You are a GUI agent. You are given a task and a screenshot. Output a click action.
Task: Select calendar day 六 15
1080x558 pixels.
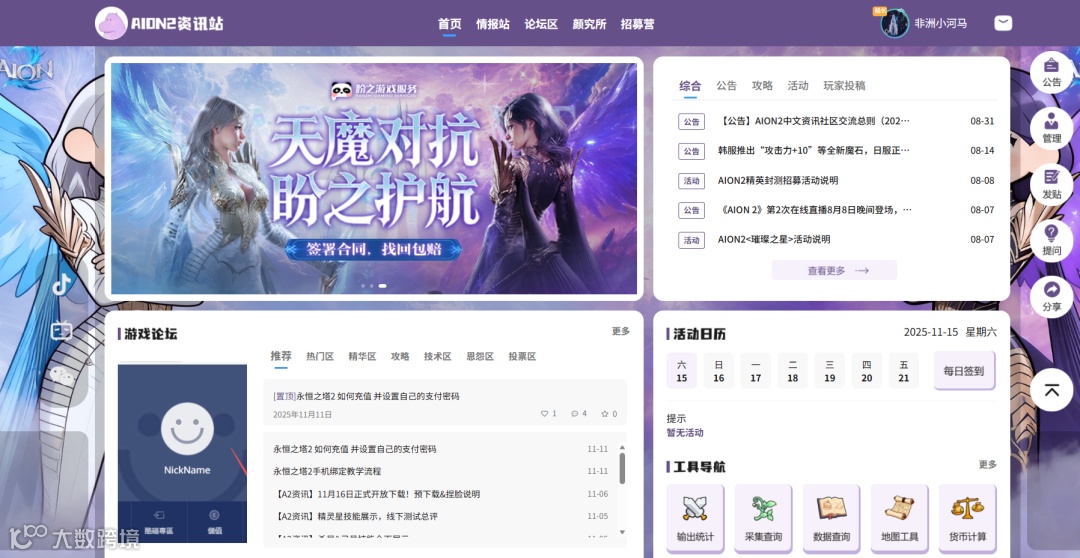point(682,371)
